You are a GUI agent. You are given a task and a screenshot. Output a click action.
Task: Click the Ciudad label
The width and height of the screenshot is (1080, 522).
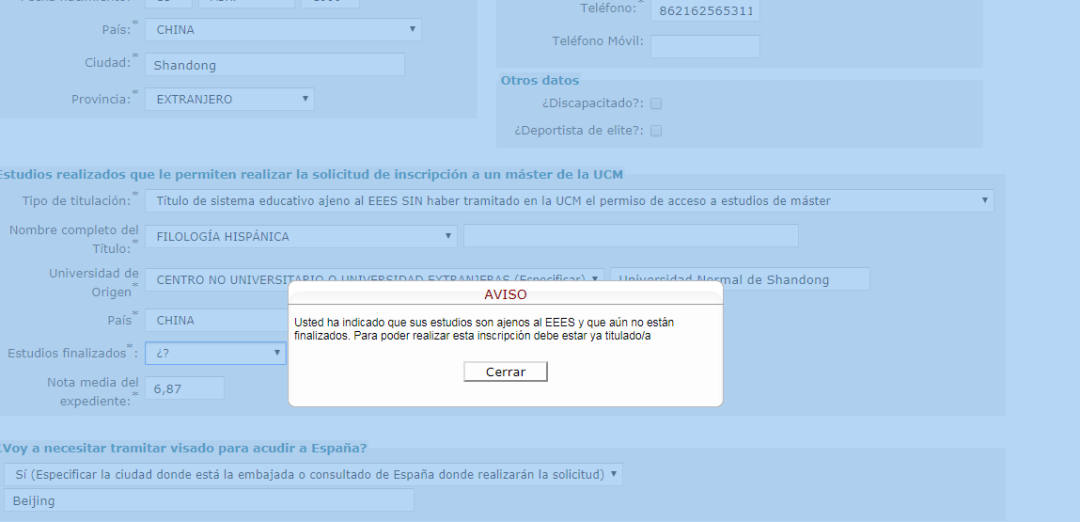(111, 62)
